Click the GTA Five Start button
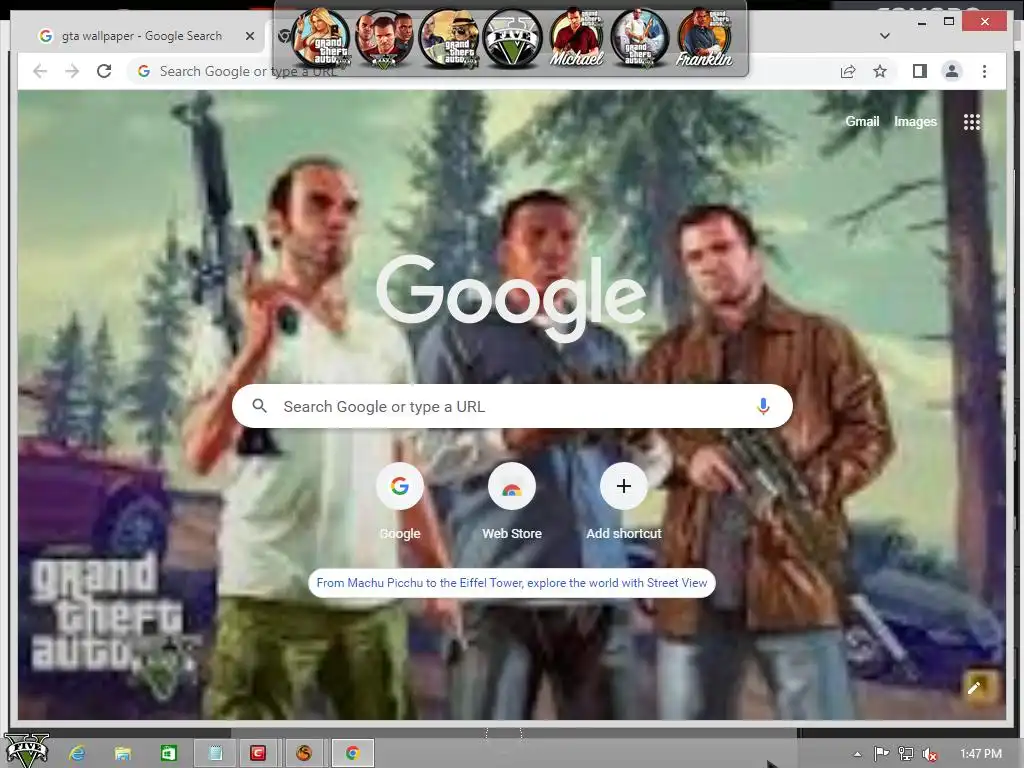 coord(27,751)
